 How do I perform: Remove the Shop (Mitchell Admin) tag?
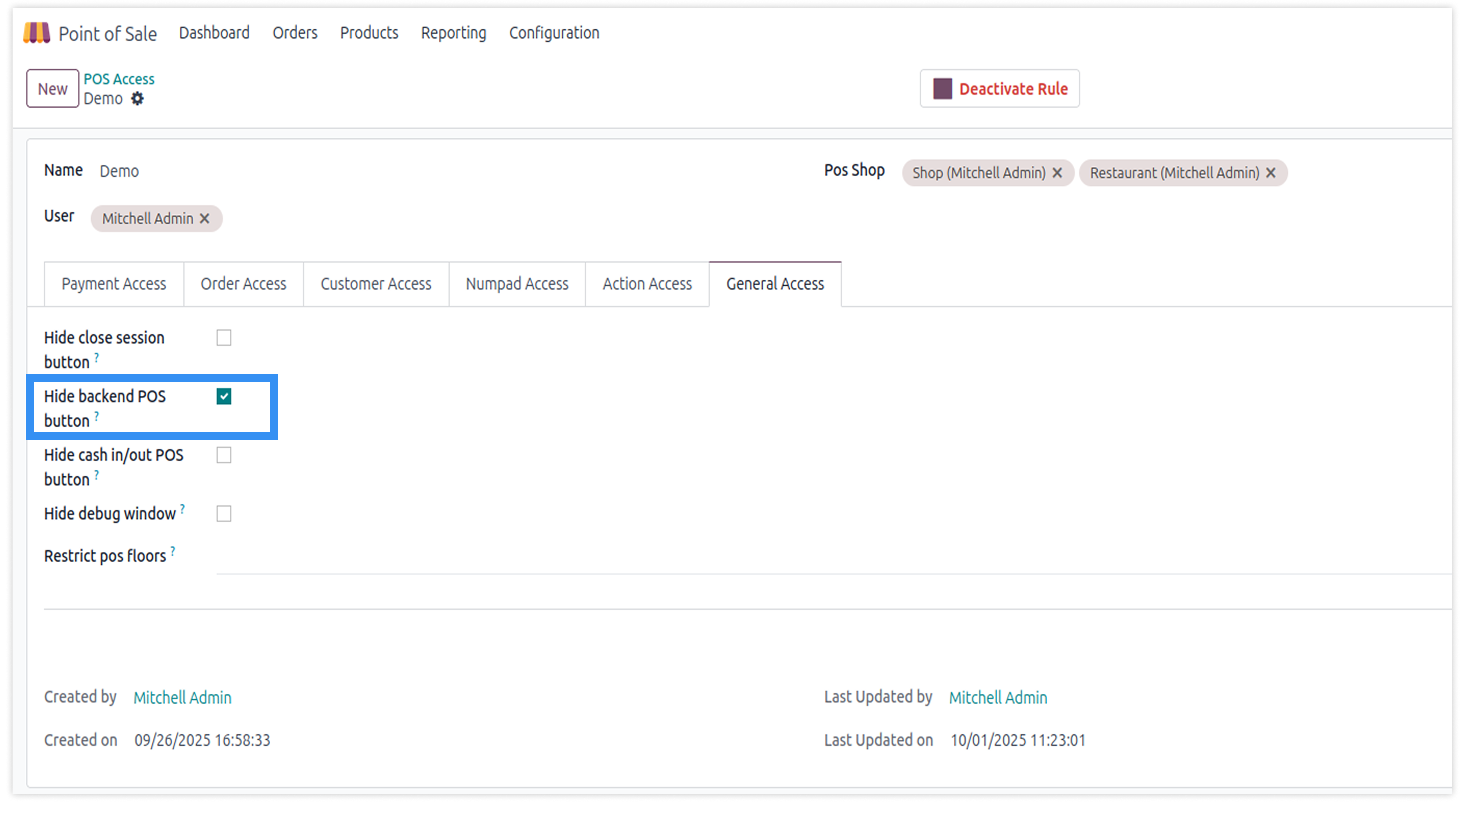1057,173
